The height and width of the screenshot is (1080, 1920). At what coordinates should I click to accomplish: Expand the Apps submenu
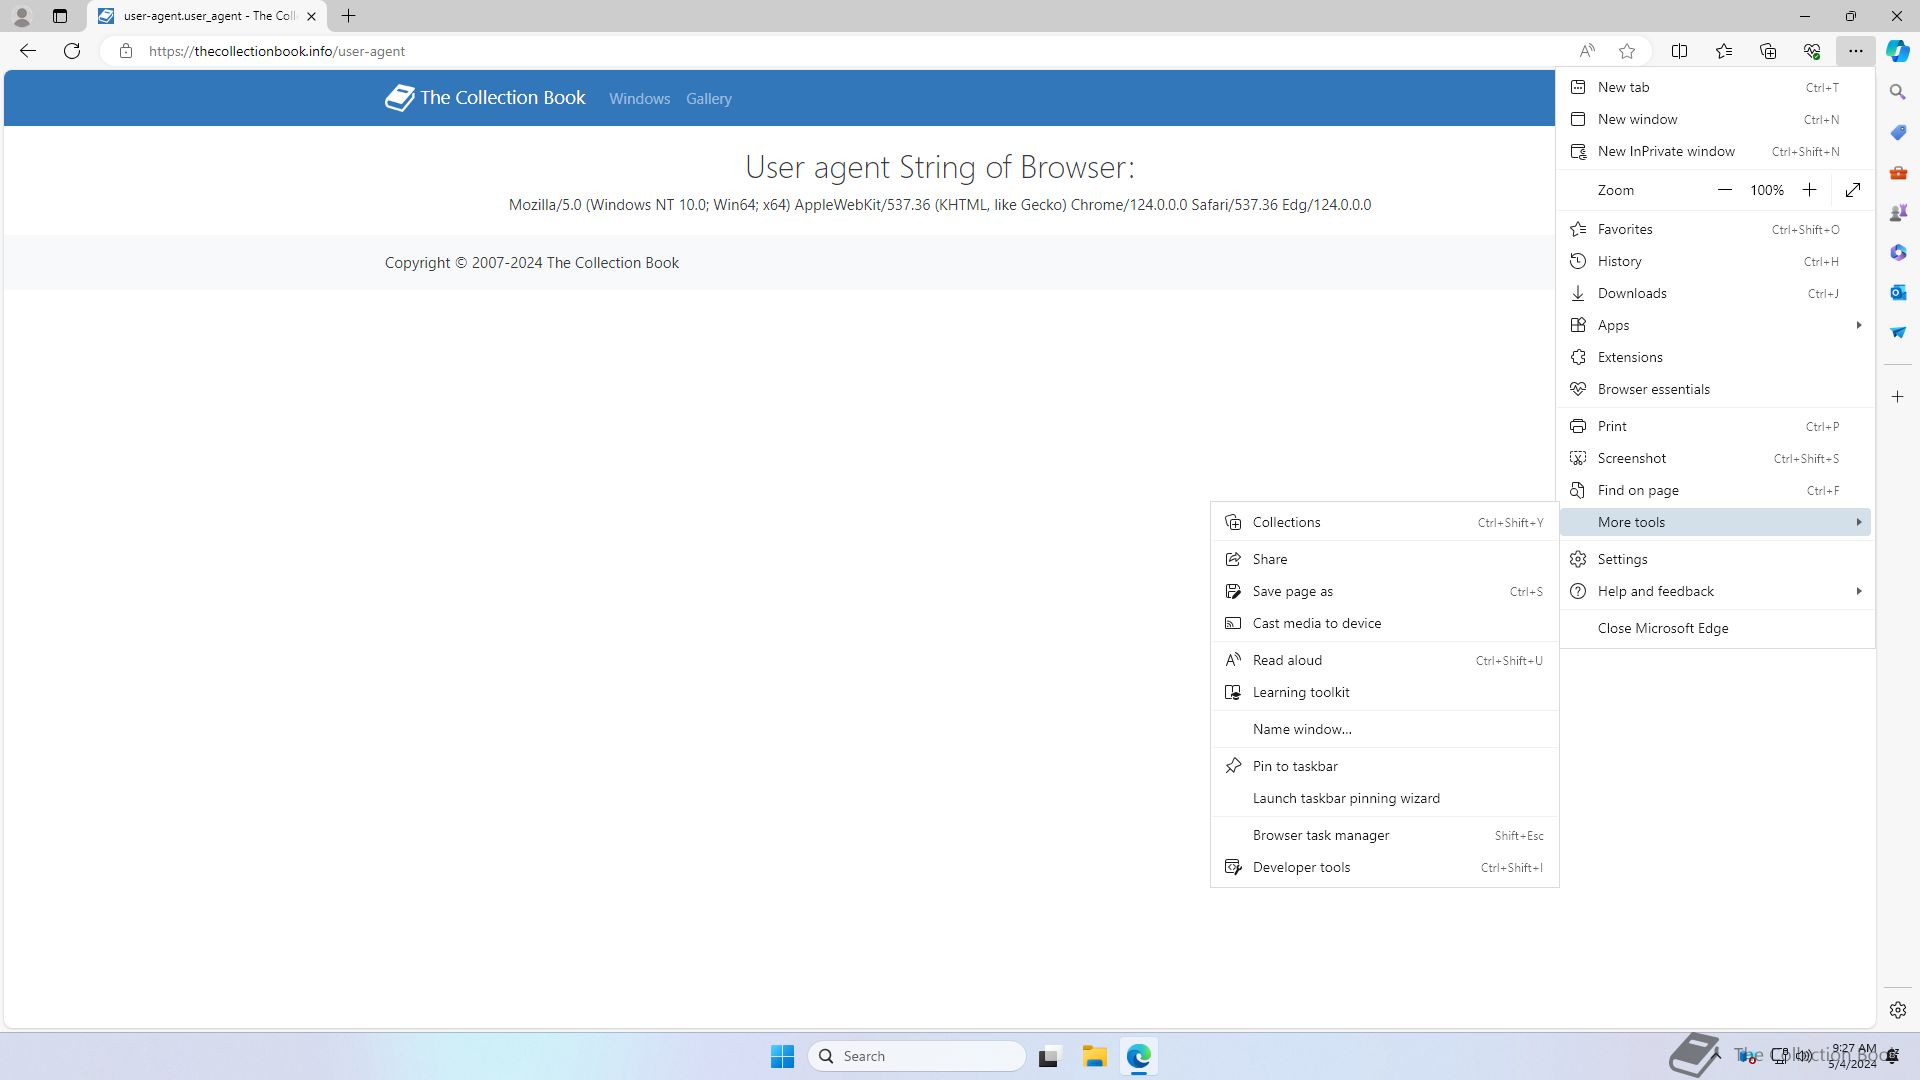click(x=1714, y=325)
